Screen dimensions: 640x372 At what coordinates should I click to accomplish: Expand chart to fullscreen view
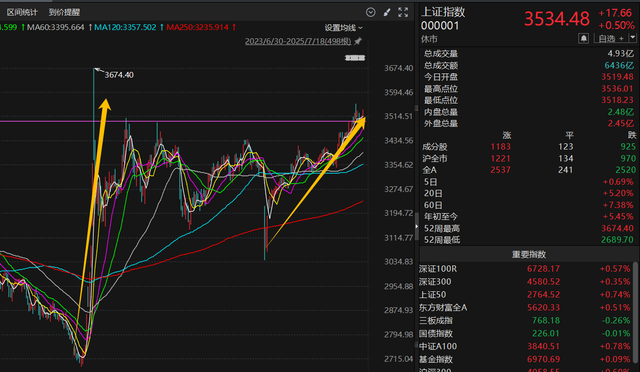coord(403,12)
